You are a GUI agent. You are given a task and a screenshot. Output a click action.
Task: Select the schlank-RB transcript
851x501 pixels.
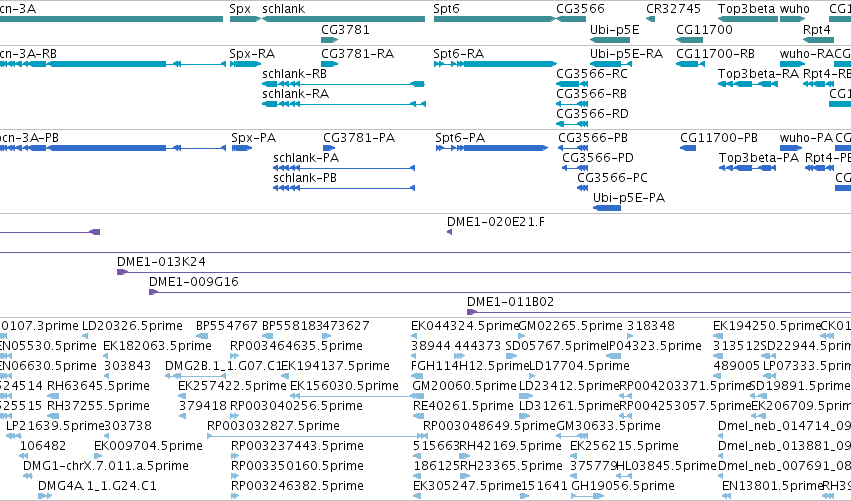(344, 84)
